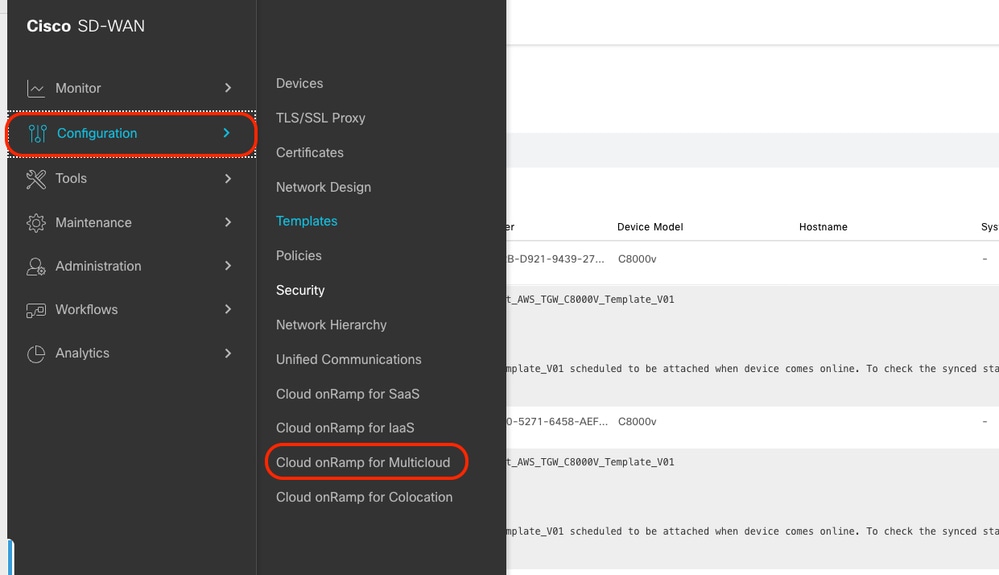Click the Workflows icon
Image resolution: width=999 pixels, height=575 pixels.
coord(36,310)
